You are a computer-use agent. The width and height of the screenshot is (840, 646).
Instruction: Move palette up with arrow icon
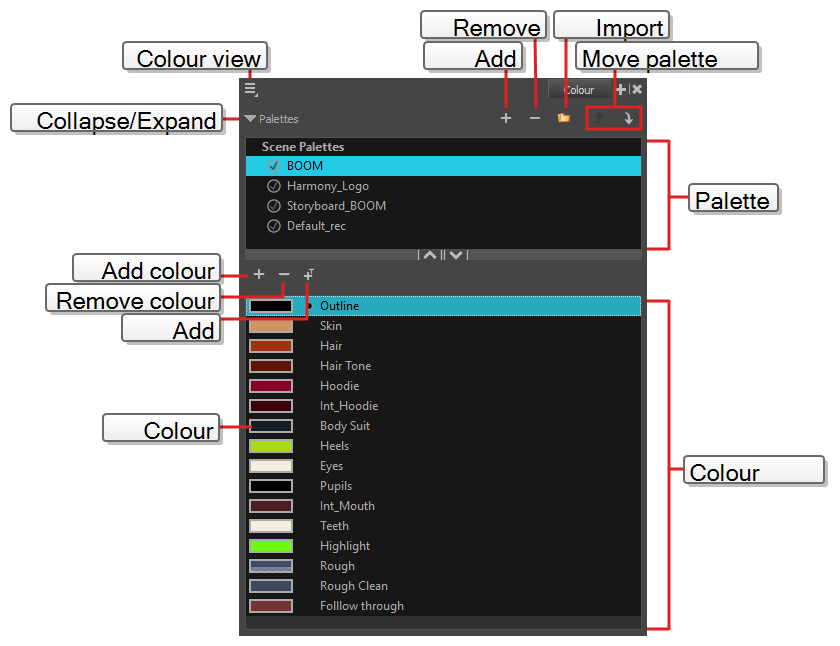[600, 118]
